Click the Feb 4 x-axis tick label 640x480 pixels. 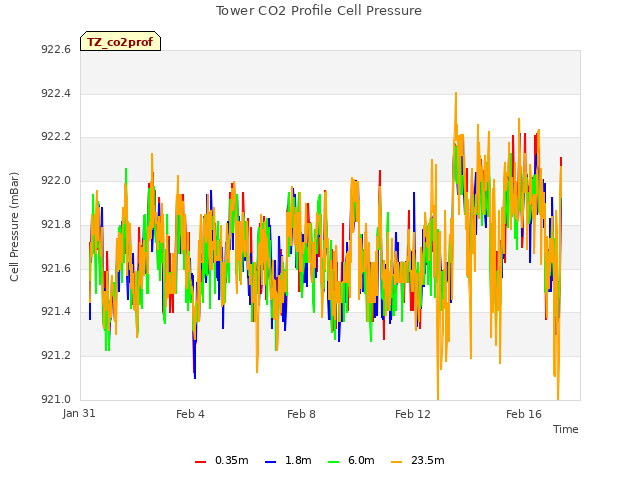click(190, 414)
